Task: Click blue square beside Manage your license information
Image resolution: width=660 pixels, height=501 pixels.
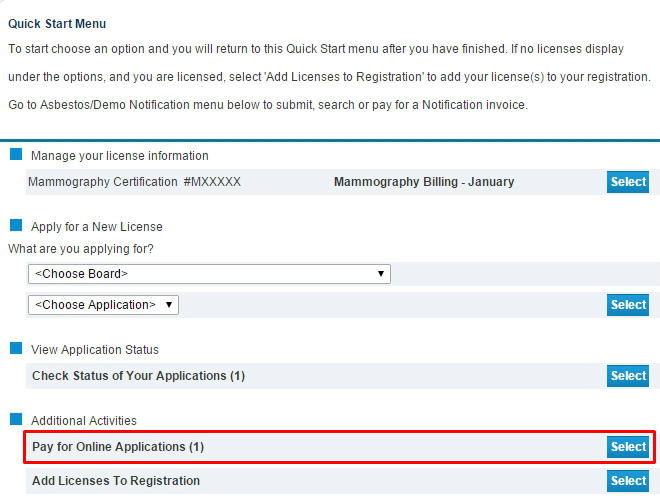Action: (16, 155)
